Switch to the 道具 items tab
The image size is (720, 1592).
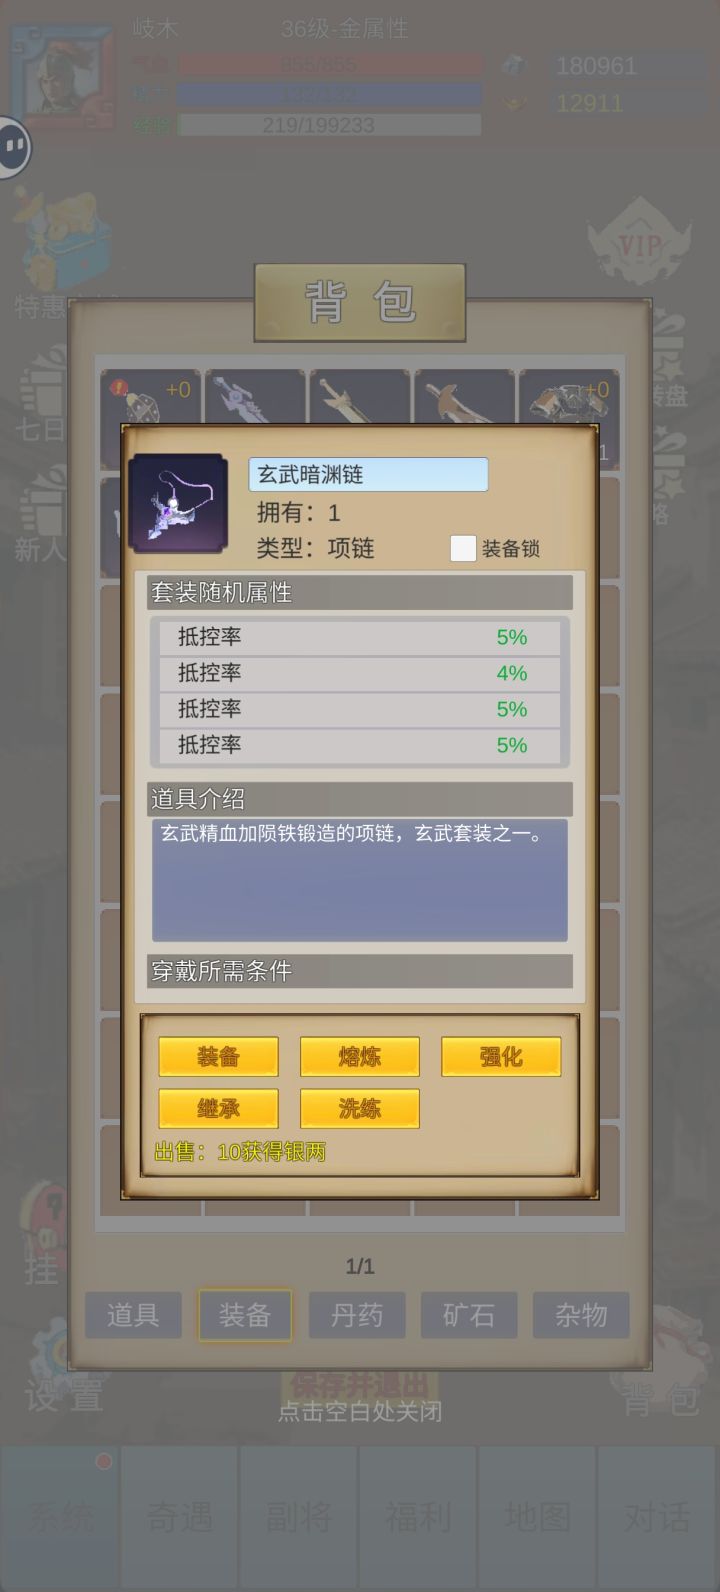click(133, 1314)
